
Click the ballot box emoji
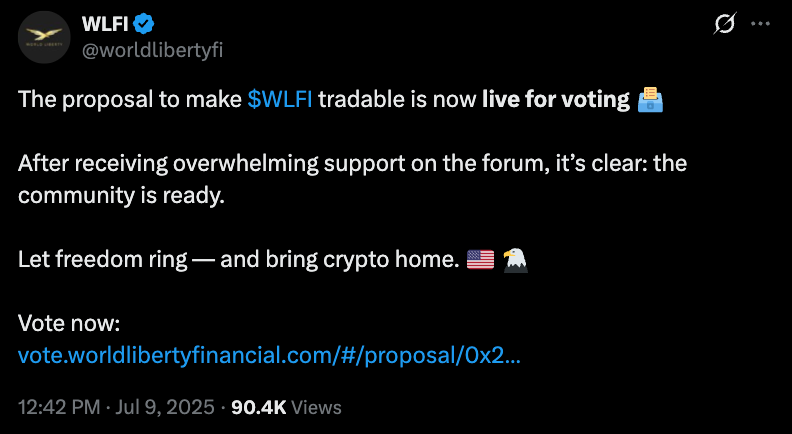[x=651, y=100]
